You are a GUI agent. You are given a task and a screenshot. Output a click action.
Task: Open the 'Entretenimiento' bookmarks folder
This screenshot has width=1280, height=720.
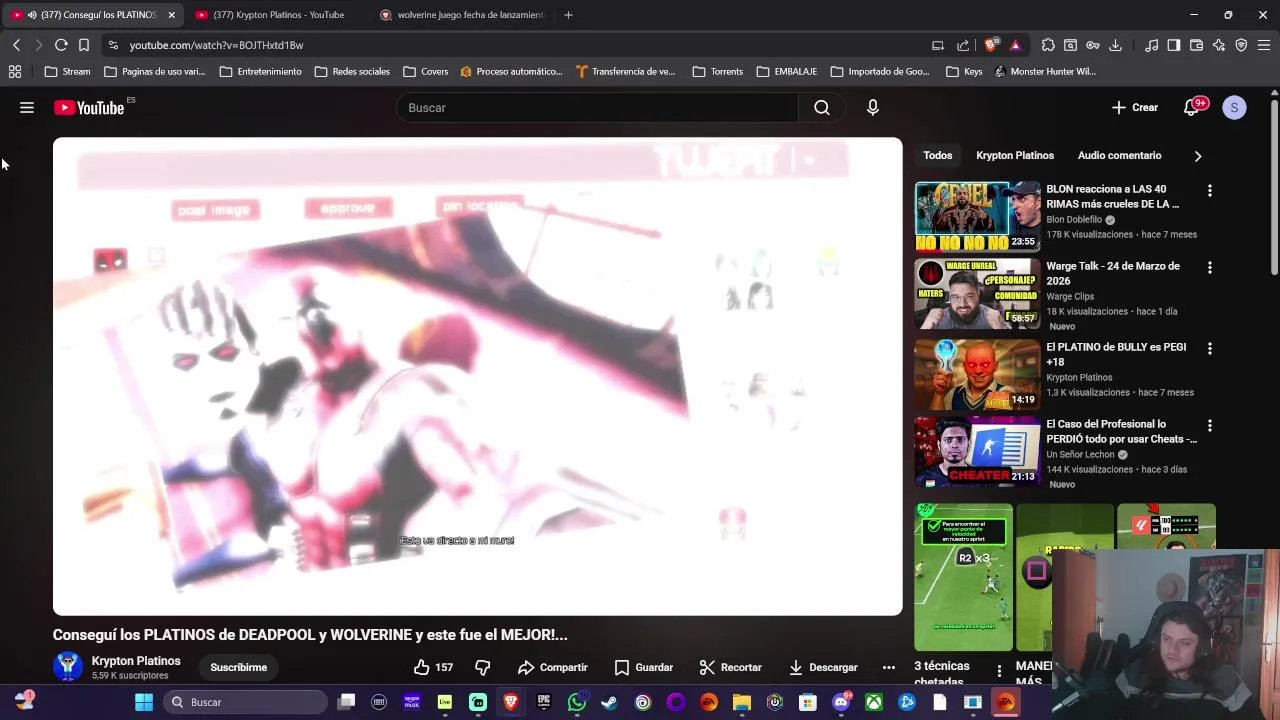coord(260,71)
